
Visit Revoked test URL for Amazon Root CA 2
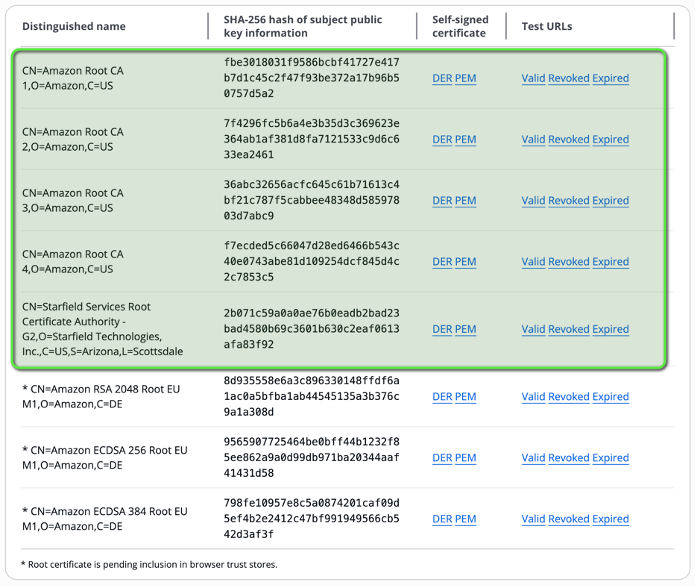(x=571, y=140)
